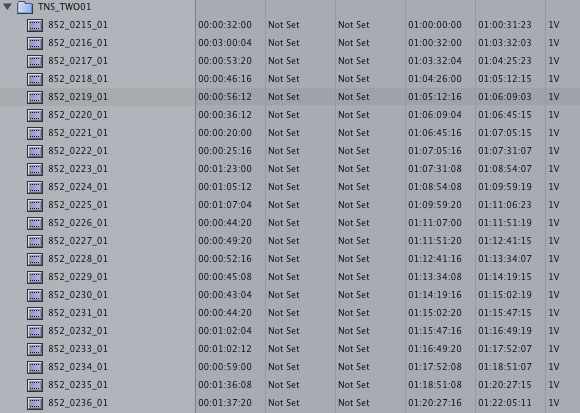Collapse the TNS_TWO01 bin disclosure triangle
Viewport: 580px width, 413px height.
click(7, 6)
